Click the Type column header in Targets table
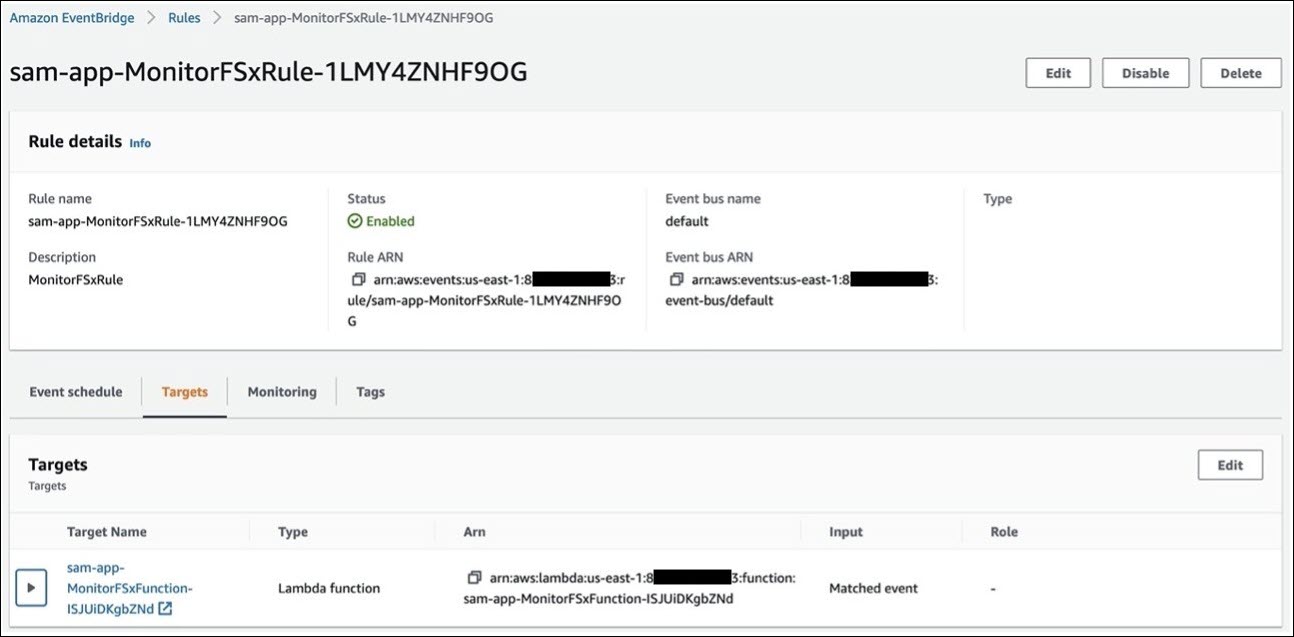The height and width of the screenshot is (637, 1294). tap(292, 532)
